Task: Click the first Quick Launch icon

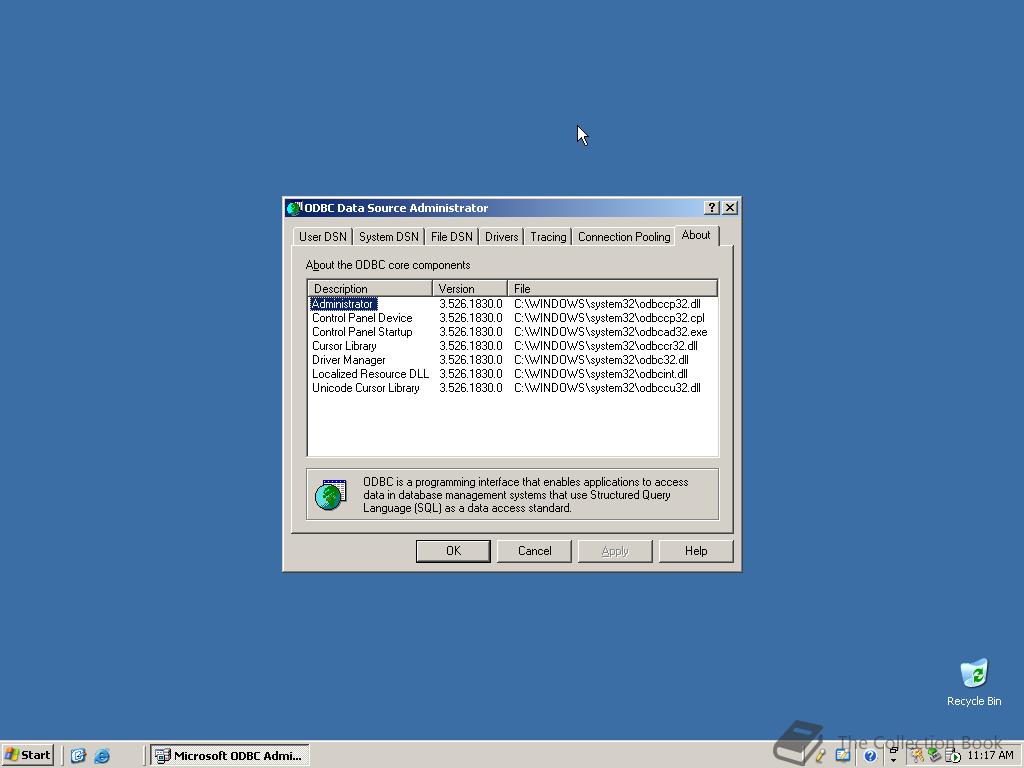Action: [78, 756]
